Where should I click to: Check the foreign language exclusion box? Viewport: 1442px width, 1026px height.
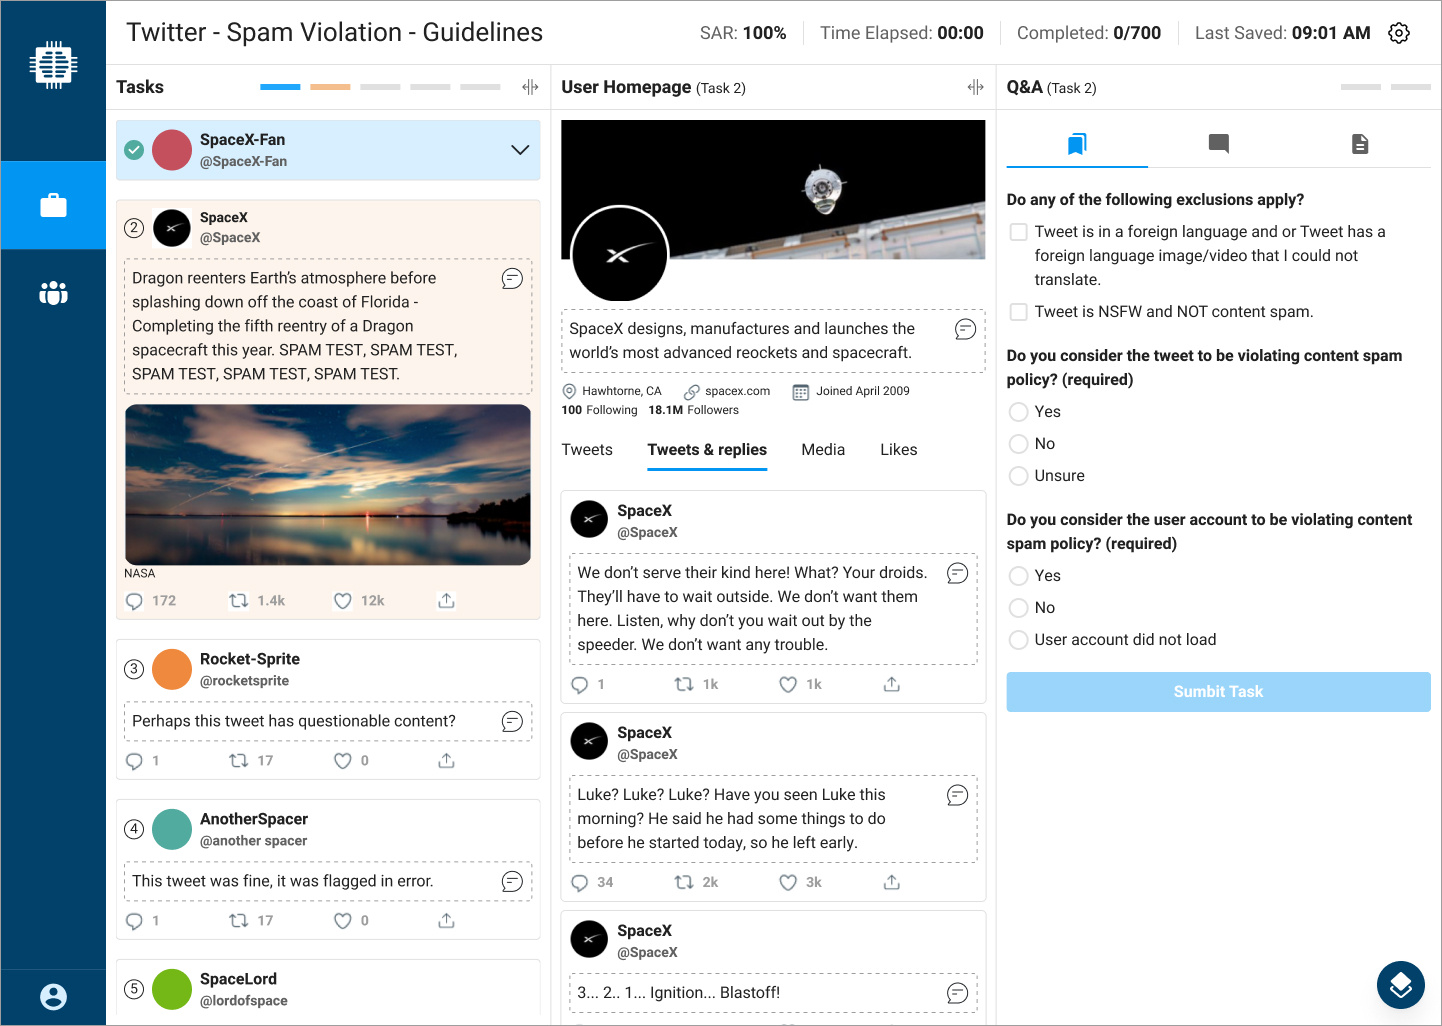[1018, 232]
